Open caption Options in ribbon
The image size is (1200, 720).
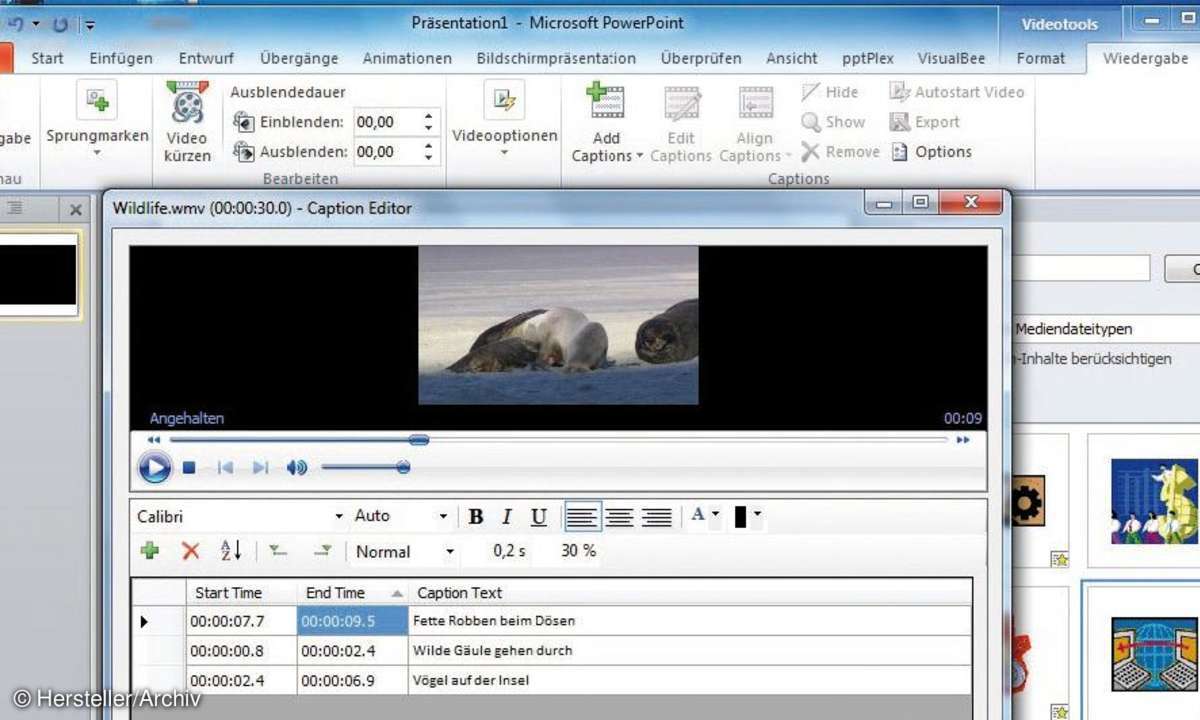coord(931,152)
